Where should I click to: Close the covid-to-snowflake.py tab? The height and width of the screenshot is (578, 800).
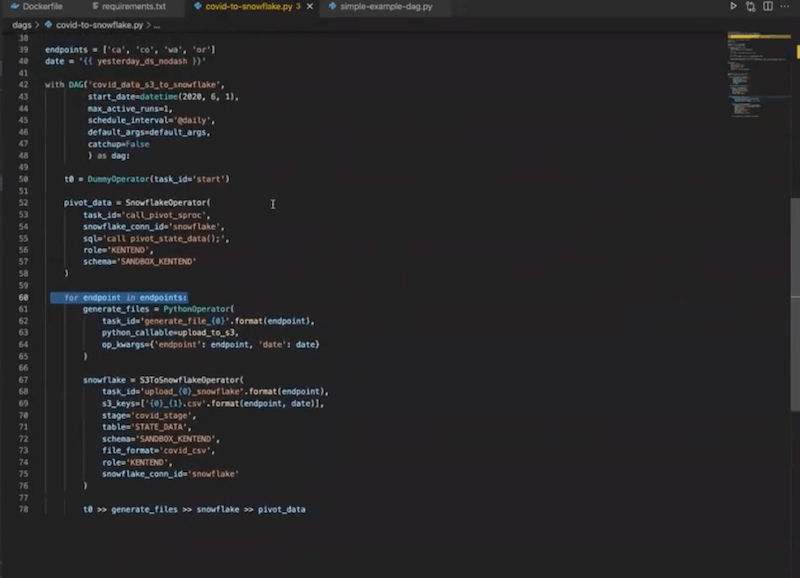pyautogui.click(x=310, y=6)
